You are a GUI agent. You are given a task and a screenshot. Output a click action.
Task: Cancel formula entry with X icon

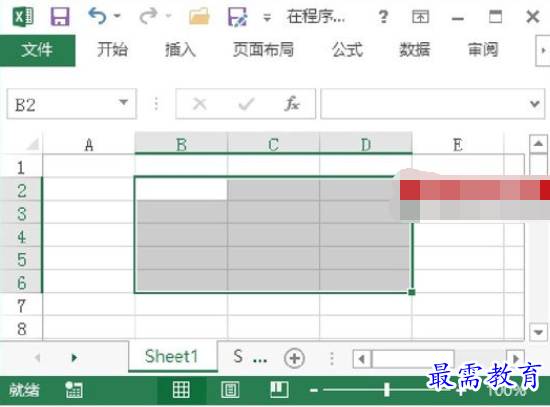pyautogui.click(x=200, y=104)
